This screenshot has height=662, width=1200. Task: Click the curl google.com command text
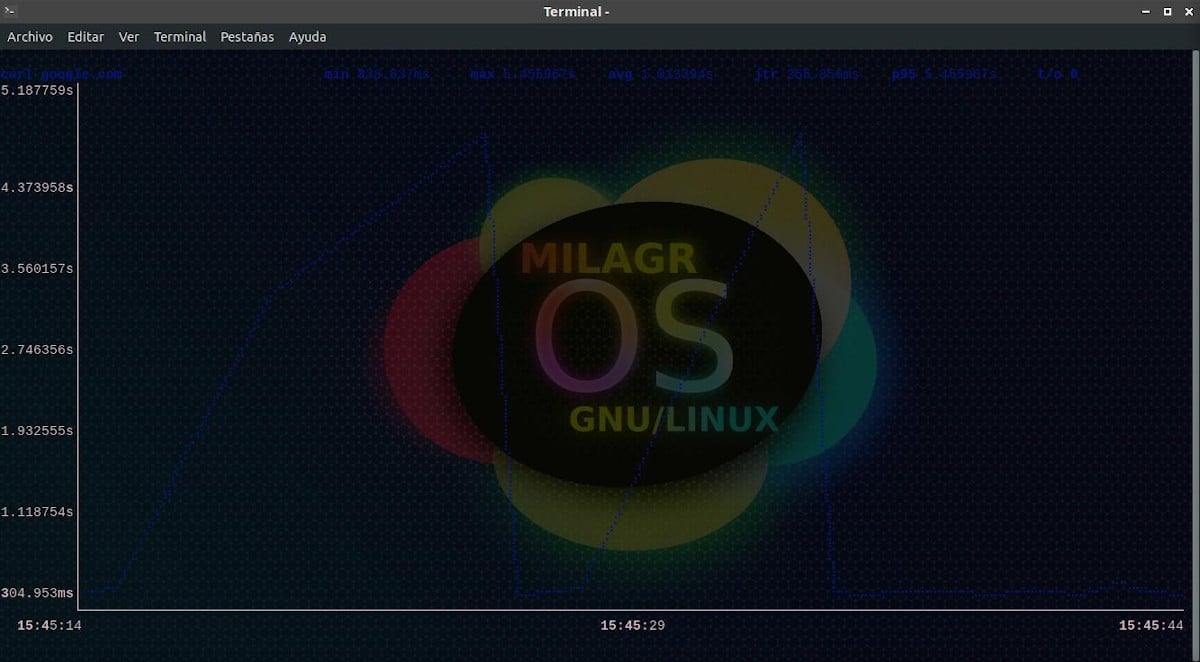61,74
